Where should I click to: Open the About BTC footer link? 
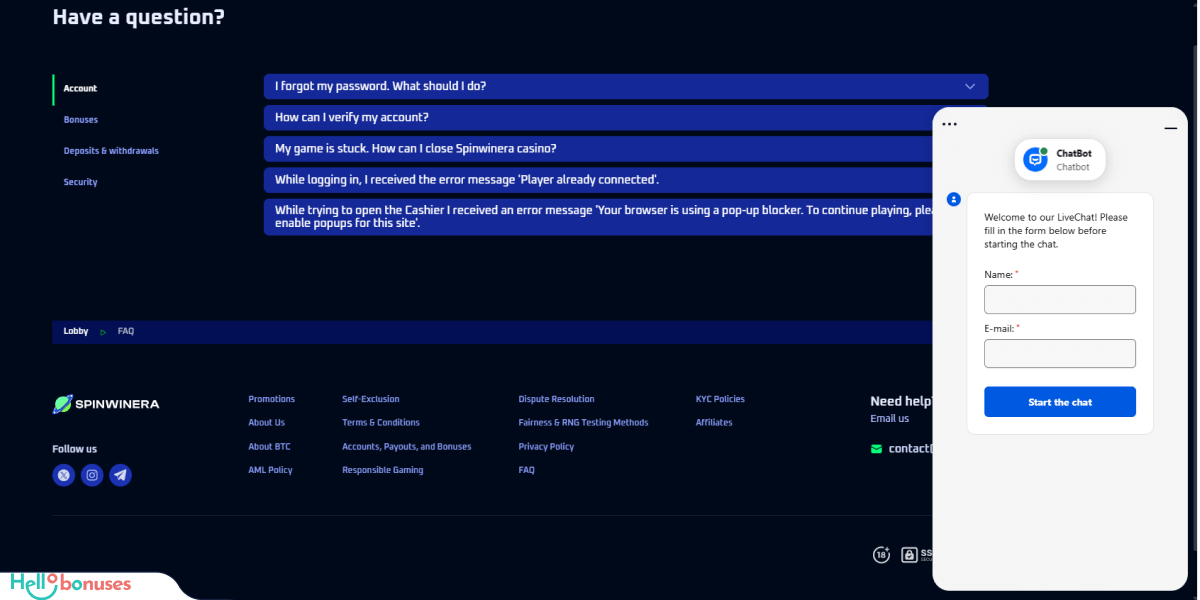coord(270,446)
